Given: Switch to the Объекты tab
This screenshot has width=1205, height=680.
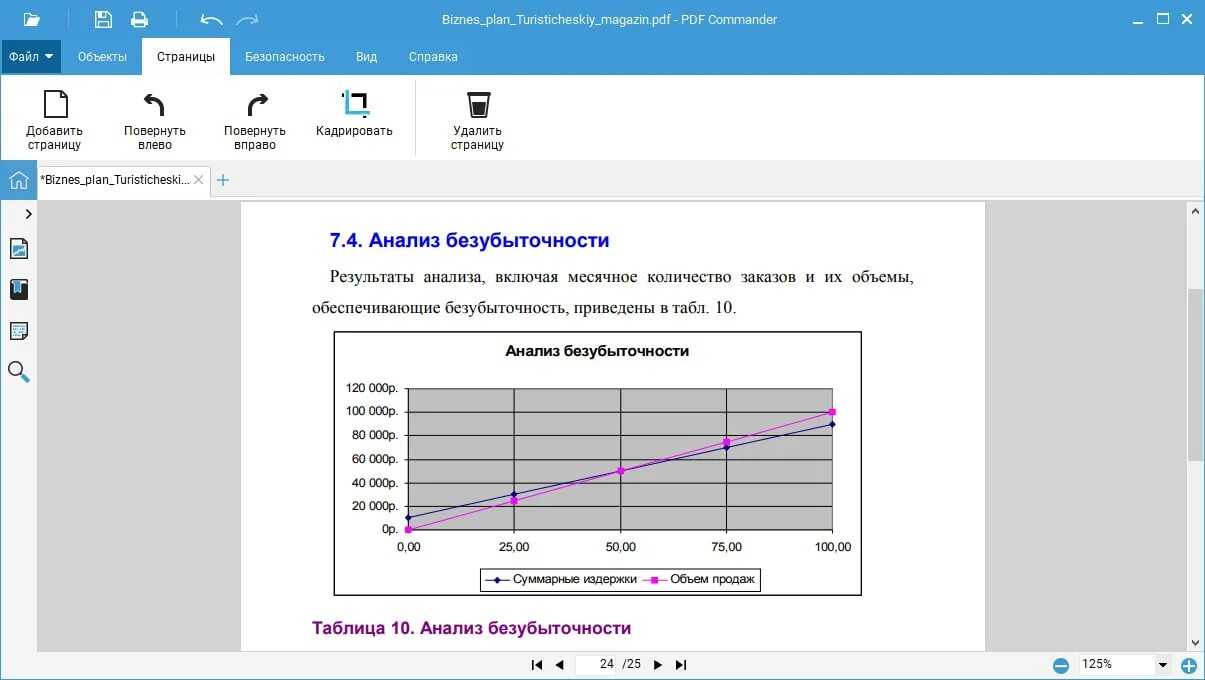Looking at the screenshot, I should pos(102,57).
